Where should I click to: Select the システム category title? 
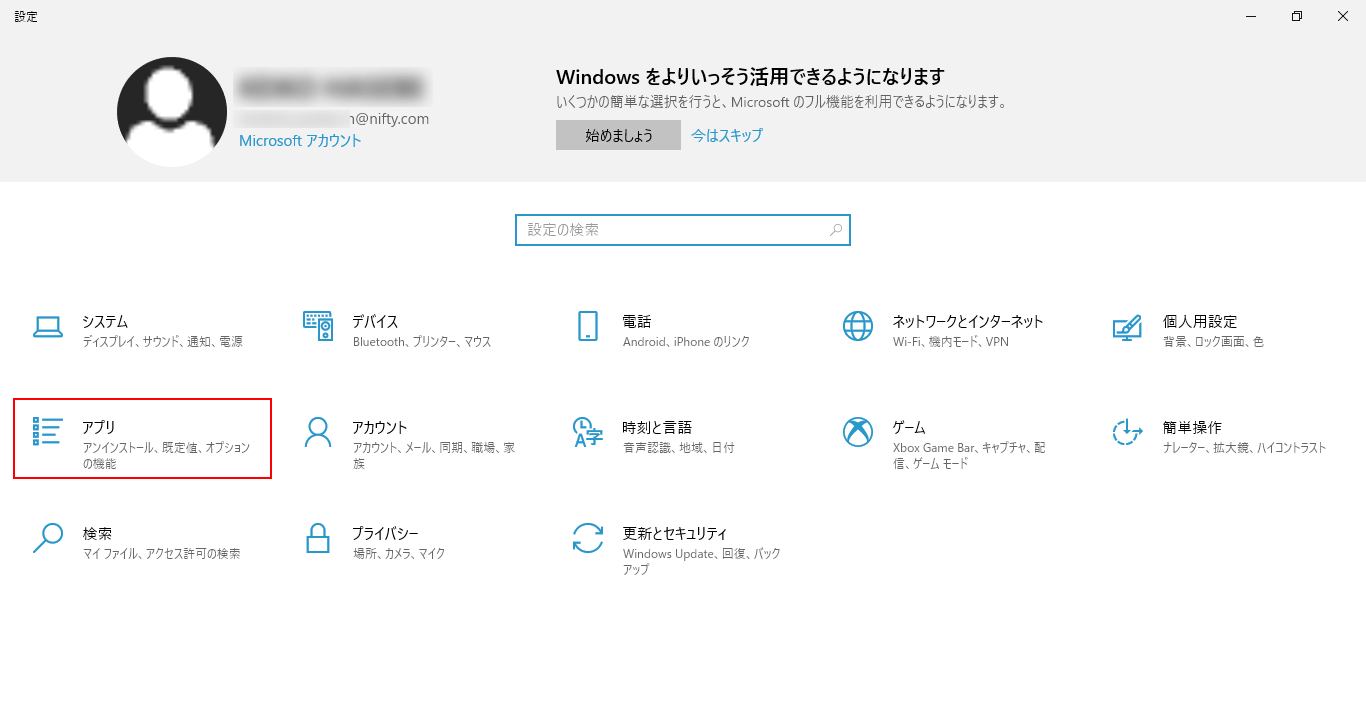point(105,322)
